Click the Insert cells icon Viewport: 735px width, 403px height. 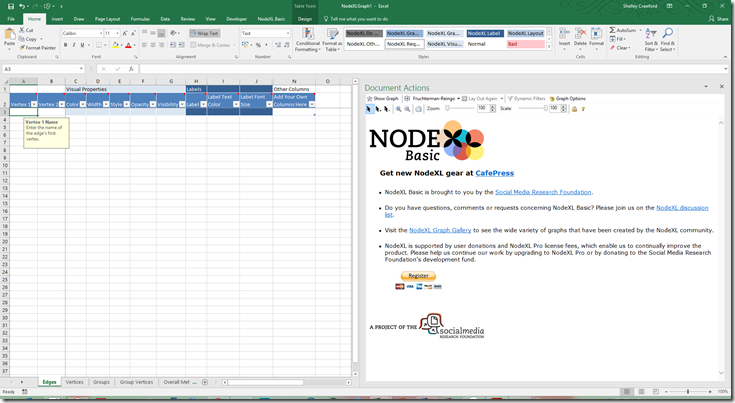[x=564, y=34]
